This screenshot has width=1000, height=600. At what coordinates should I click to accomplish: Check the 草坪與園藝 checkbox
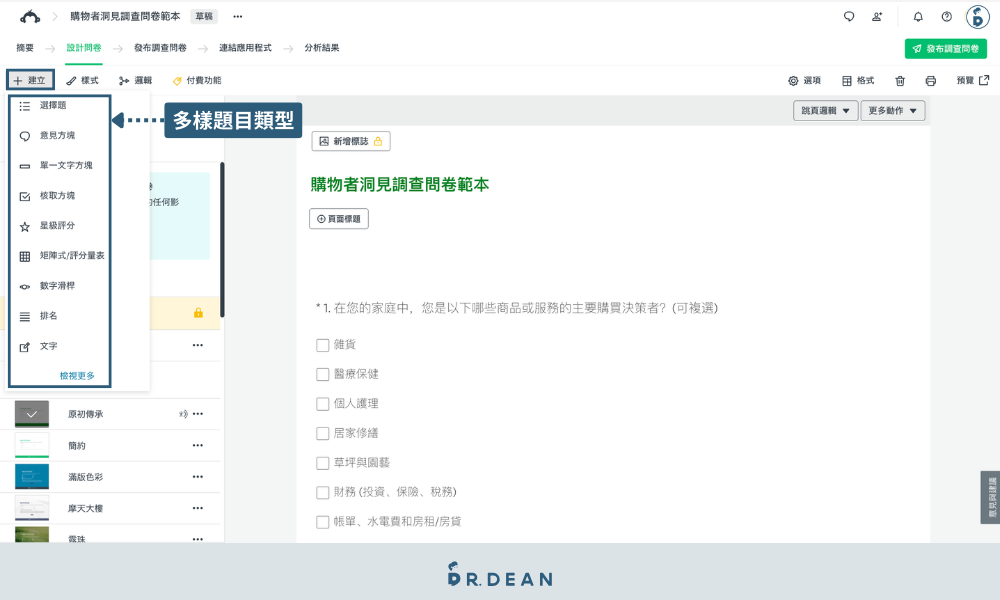point(323,463)
